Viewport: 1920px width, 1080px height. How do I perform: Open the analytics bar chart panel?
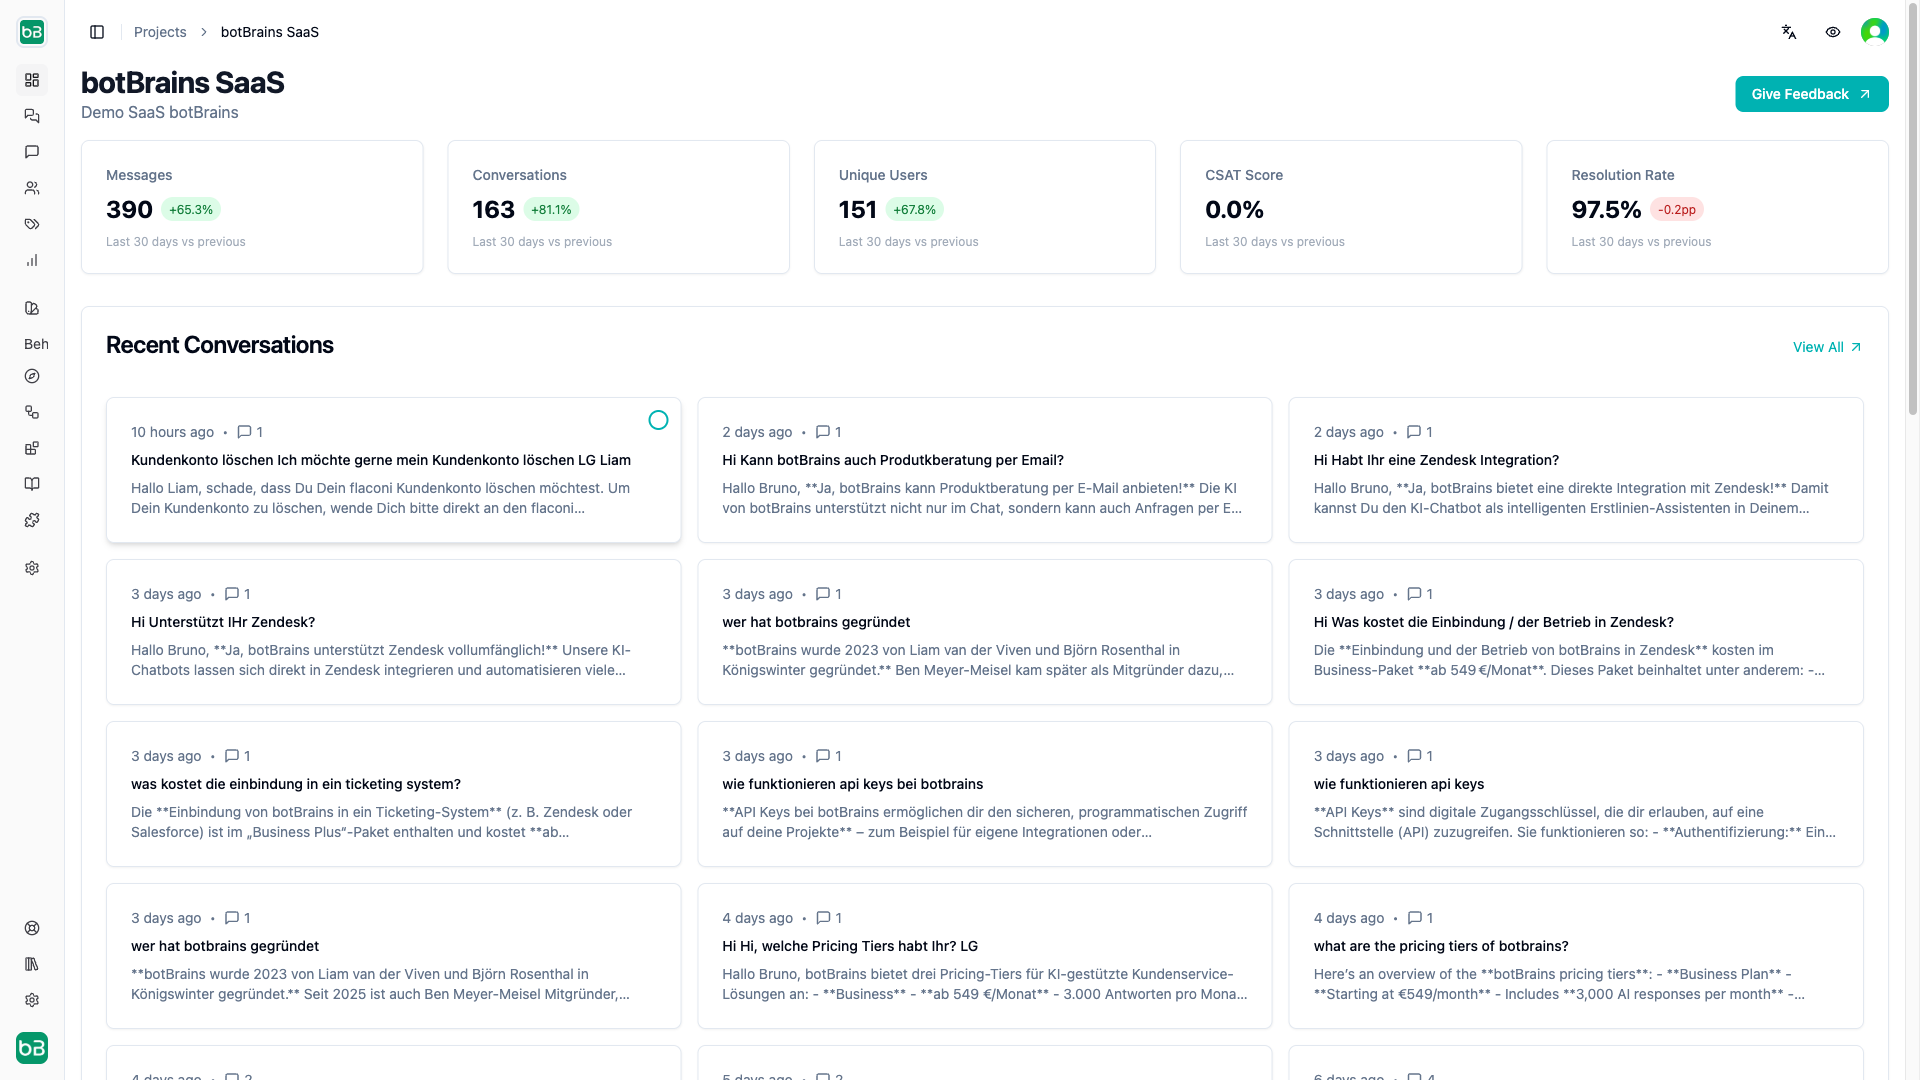(x=32, y=260)
